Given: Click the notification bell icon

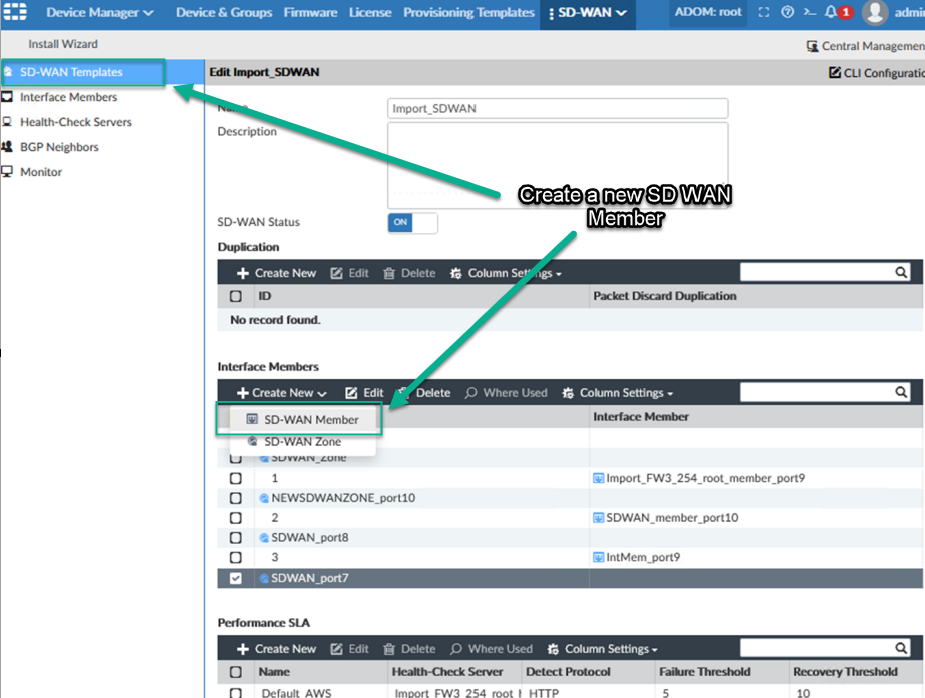Looking at the screenshot, I should pos(830,13).
